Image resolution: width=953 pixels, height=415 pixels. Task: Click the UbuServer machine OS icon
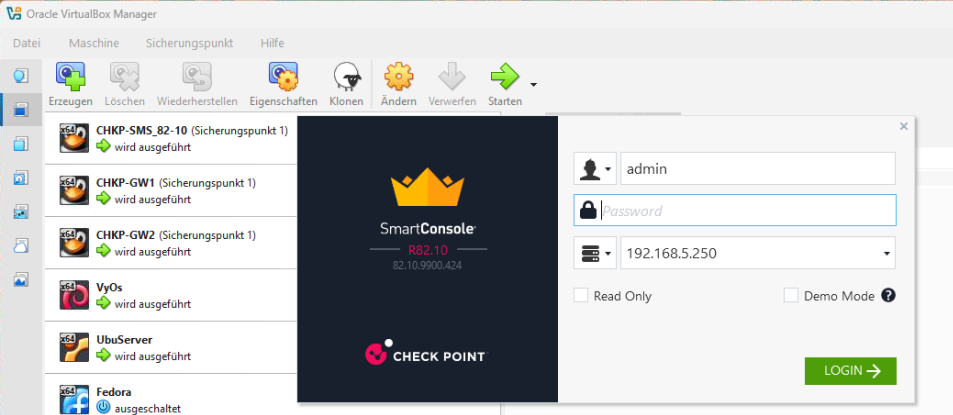[x=75, y=348]
